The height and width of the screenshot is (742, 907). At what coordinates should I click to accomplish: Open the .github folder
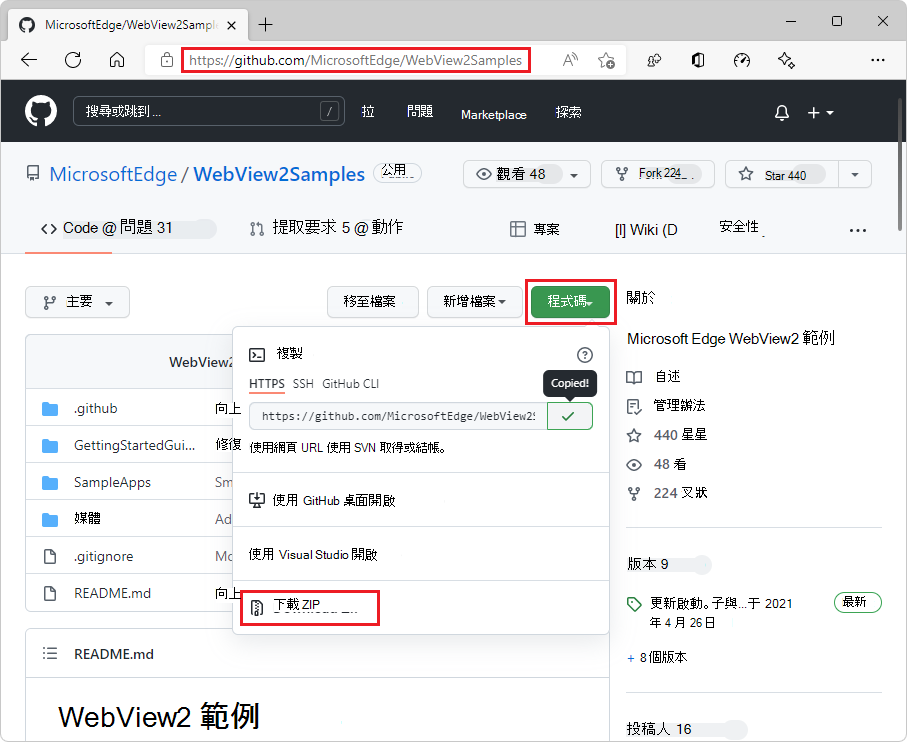click(96, 408)
